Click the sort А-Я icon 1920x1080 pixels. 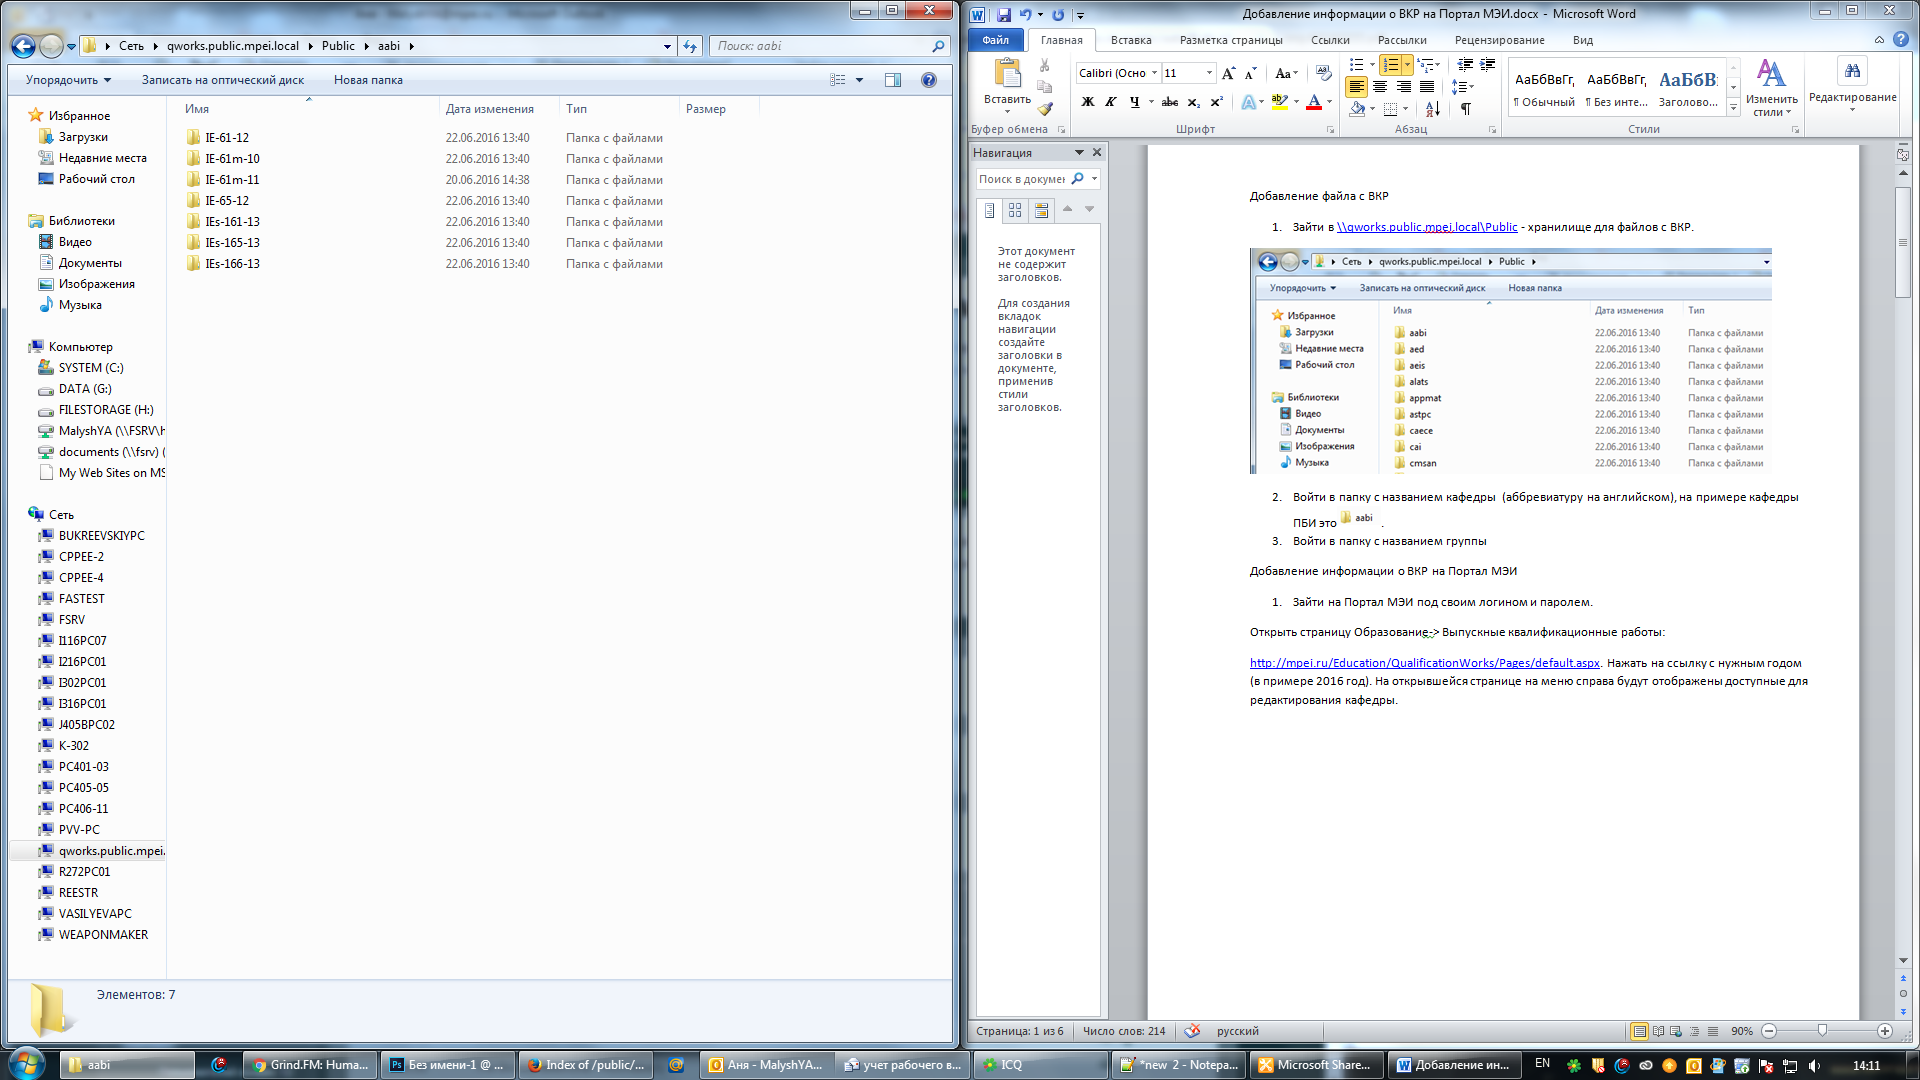tap(1432, 109)
